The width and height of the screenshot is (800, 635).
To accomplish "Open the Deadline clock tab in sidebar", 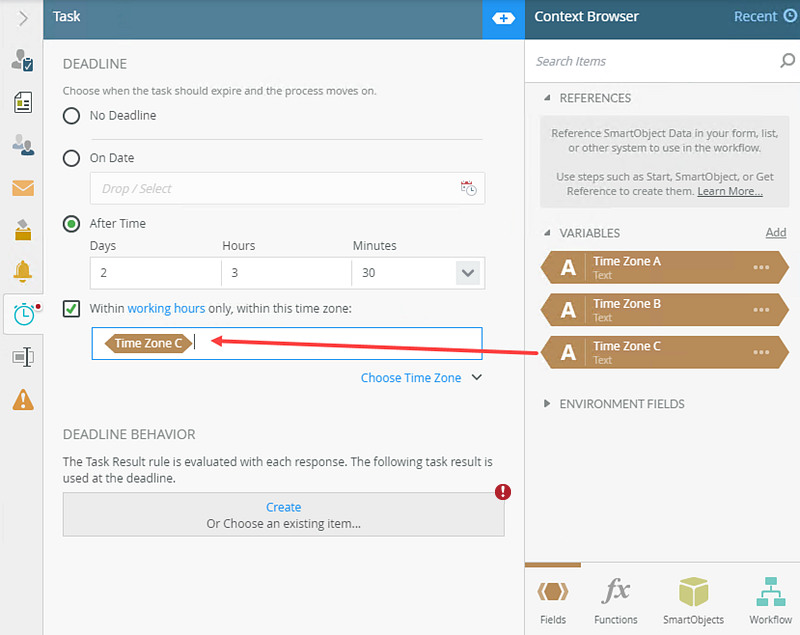I will 23,314.
